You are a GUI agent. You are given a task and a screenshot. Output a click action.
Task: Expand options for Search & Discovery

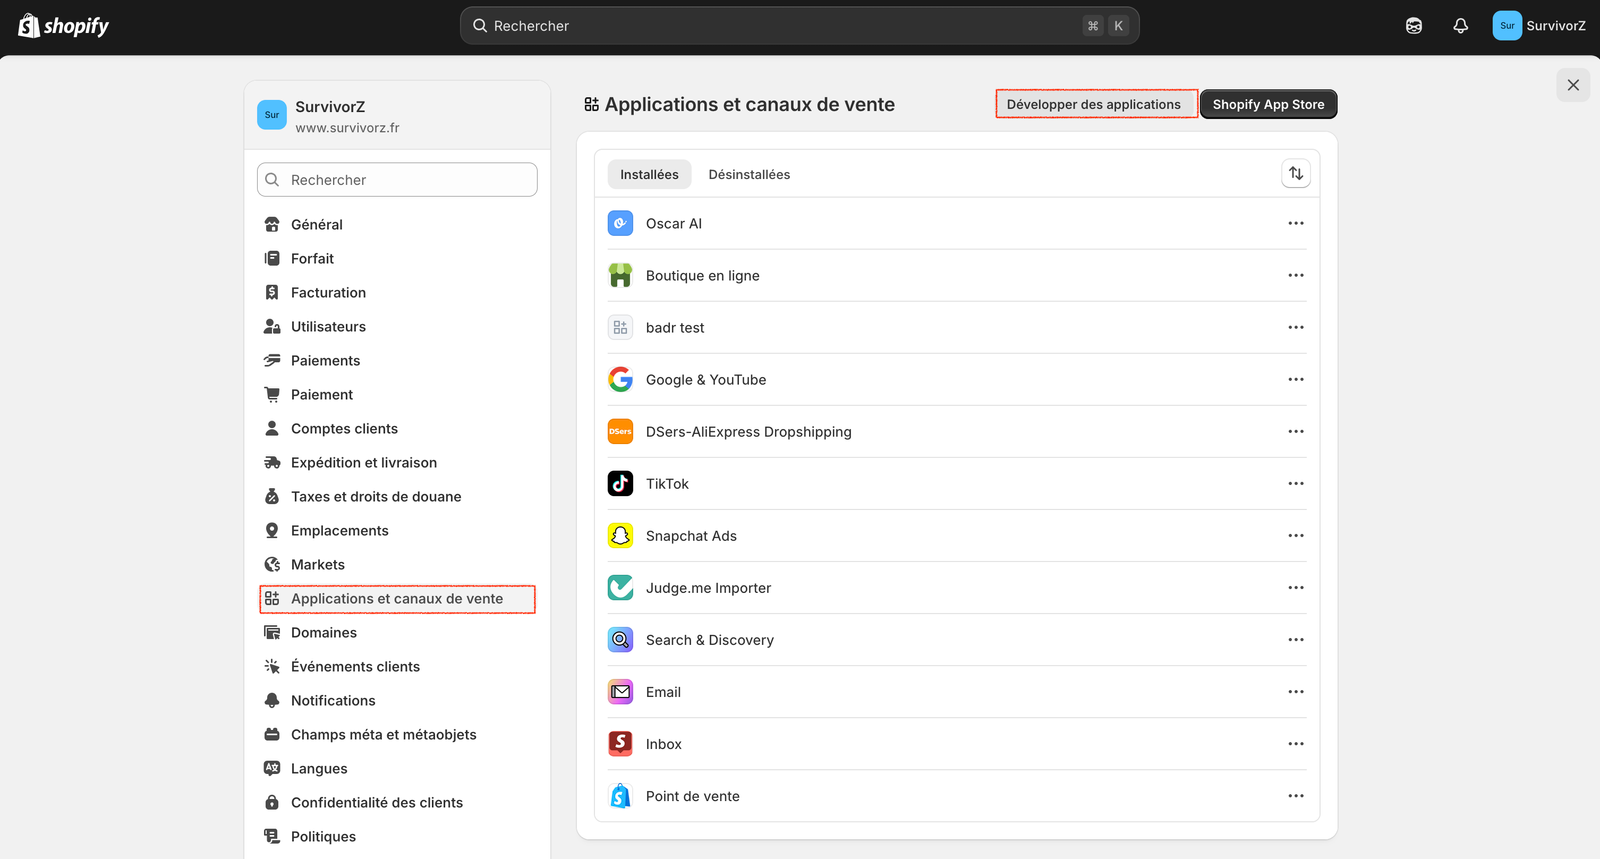pyautogui.click(x=1295, y=640)
